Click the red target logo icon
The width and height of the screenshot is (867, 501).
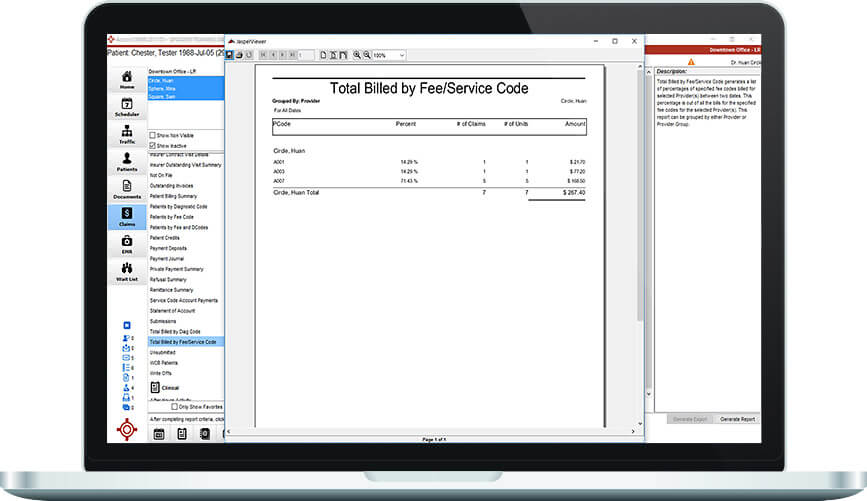point(127,429)
